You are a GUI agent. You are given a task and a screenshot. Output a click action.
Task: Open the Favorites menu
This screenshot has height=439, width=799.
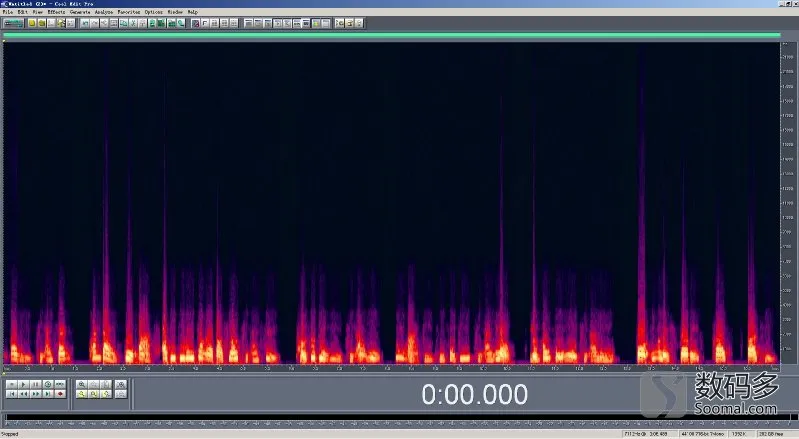128,12
